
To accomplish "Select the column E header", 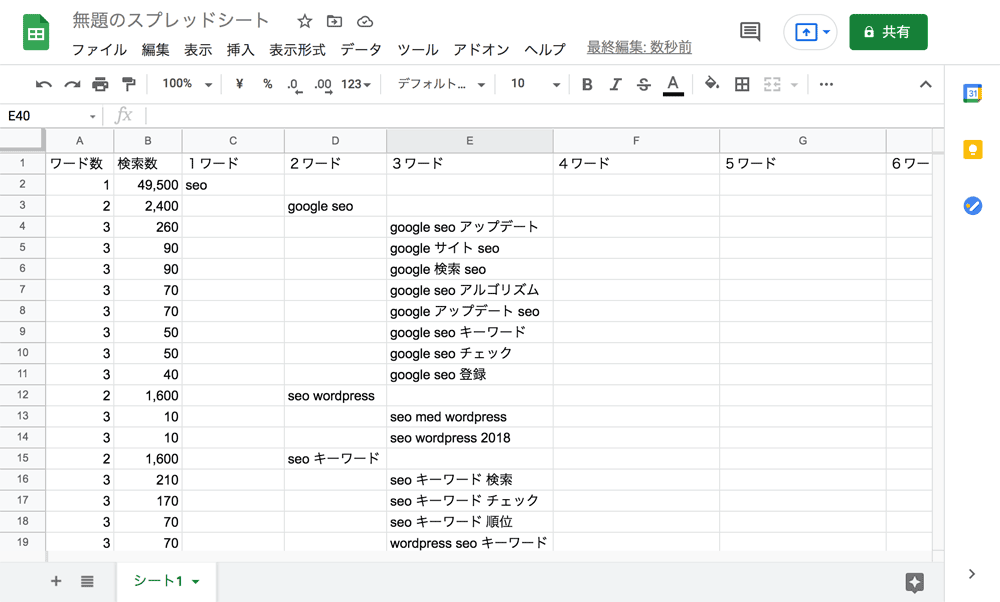I will pyautogui.click(x=469, y=140).
